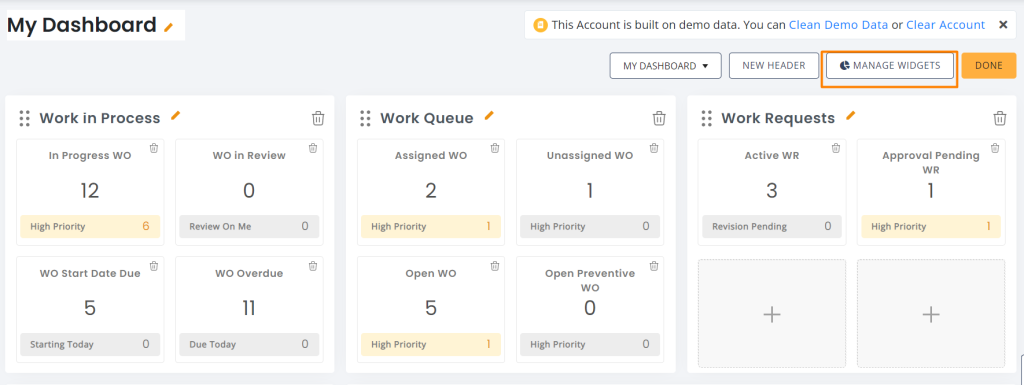The image size is (1024, 385).
Task: Open the MY DASHBOARD dropdown
Action: 665,66
